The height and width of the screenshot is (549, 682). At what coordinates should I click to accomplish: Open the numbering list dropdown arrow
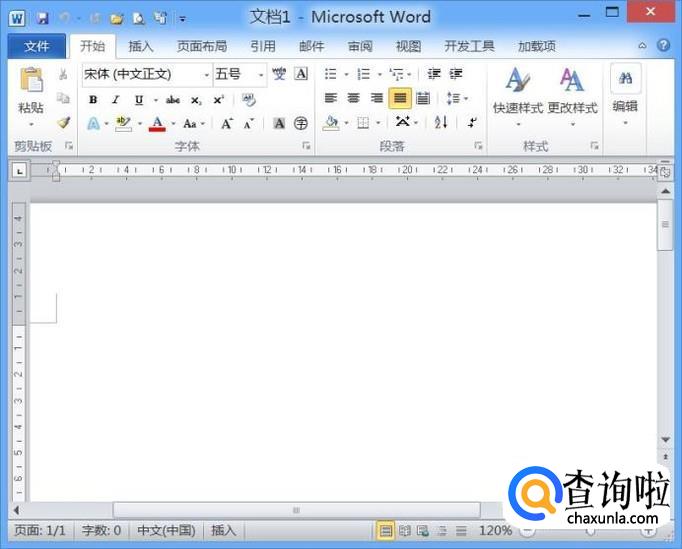(379, 74)
